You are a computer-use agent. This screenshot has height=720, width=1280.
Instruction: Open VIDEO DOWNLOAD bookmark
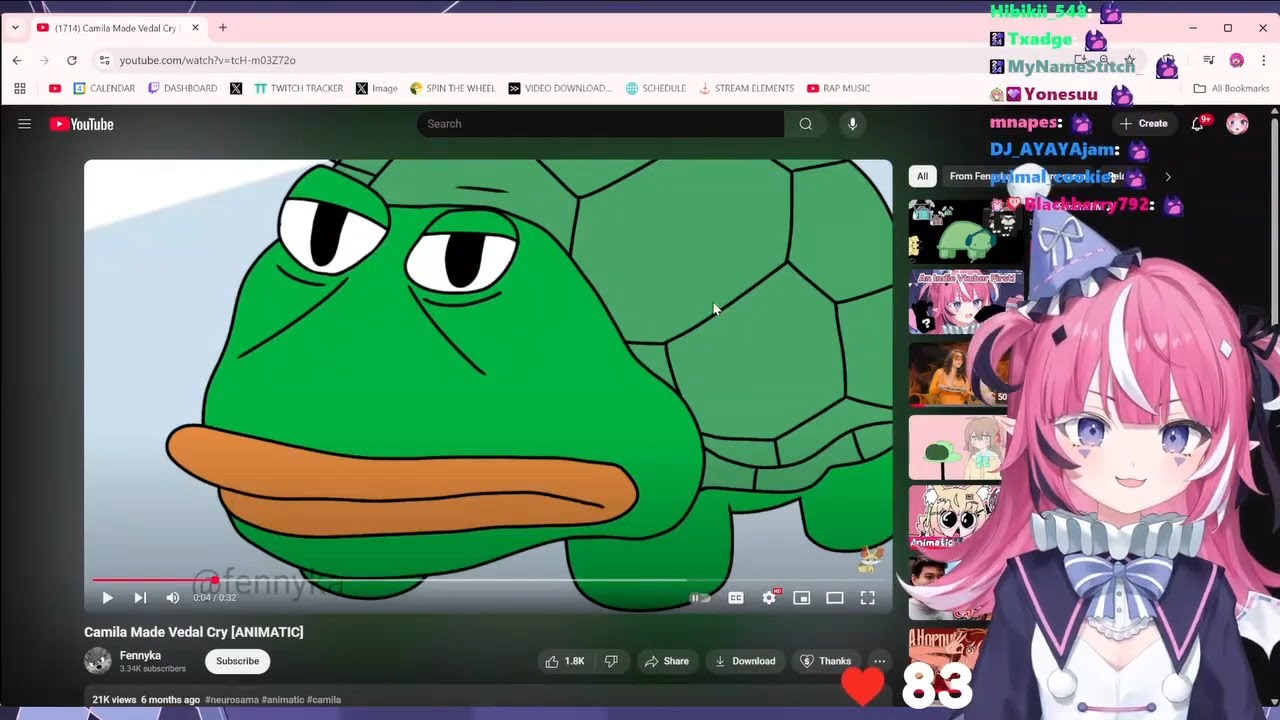tap(560, 88)
